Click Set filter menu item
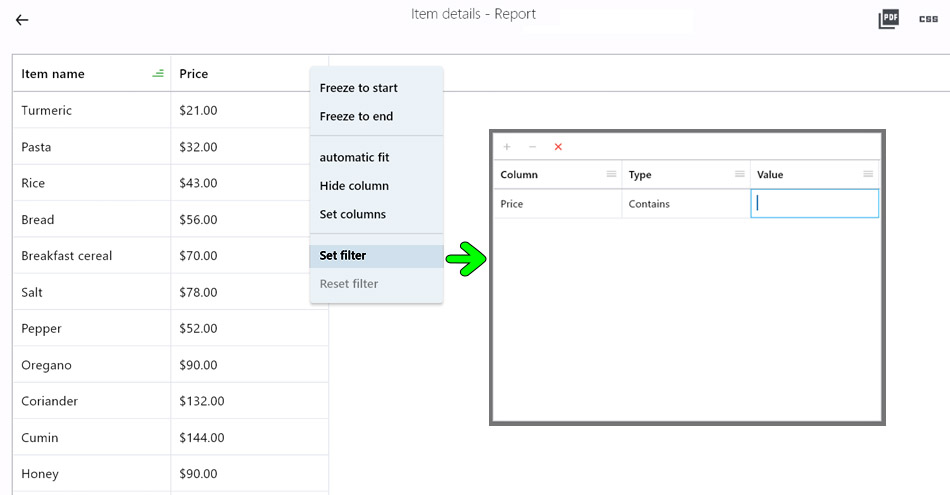 coord(343,255)
